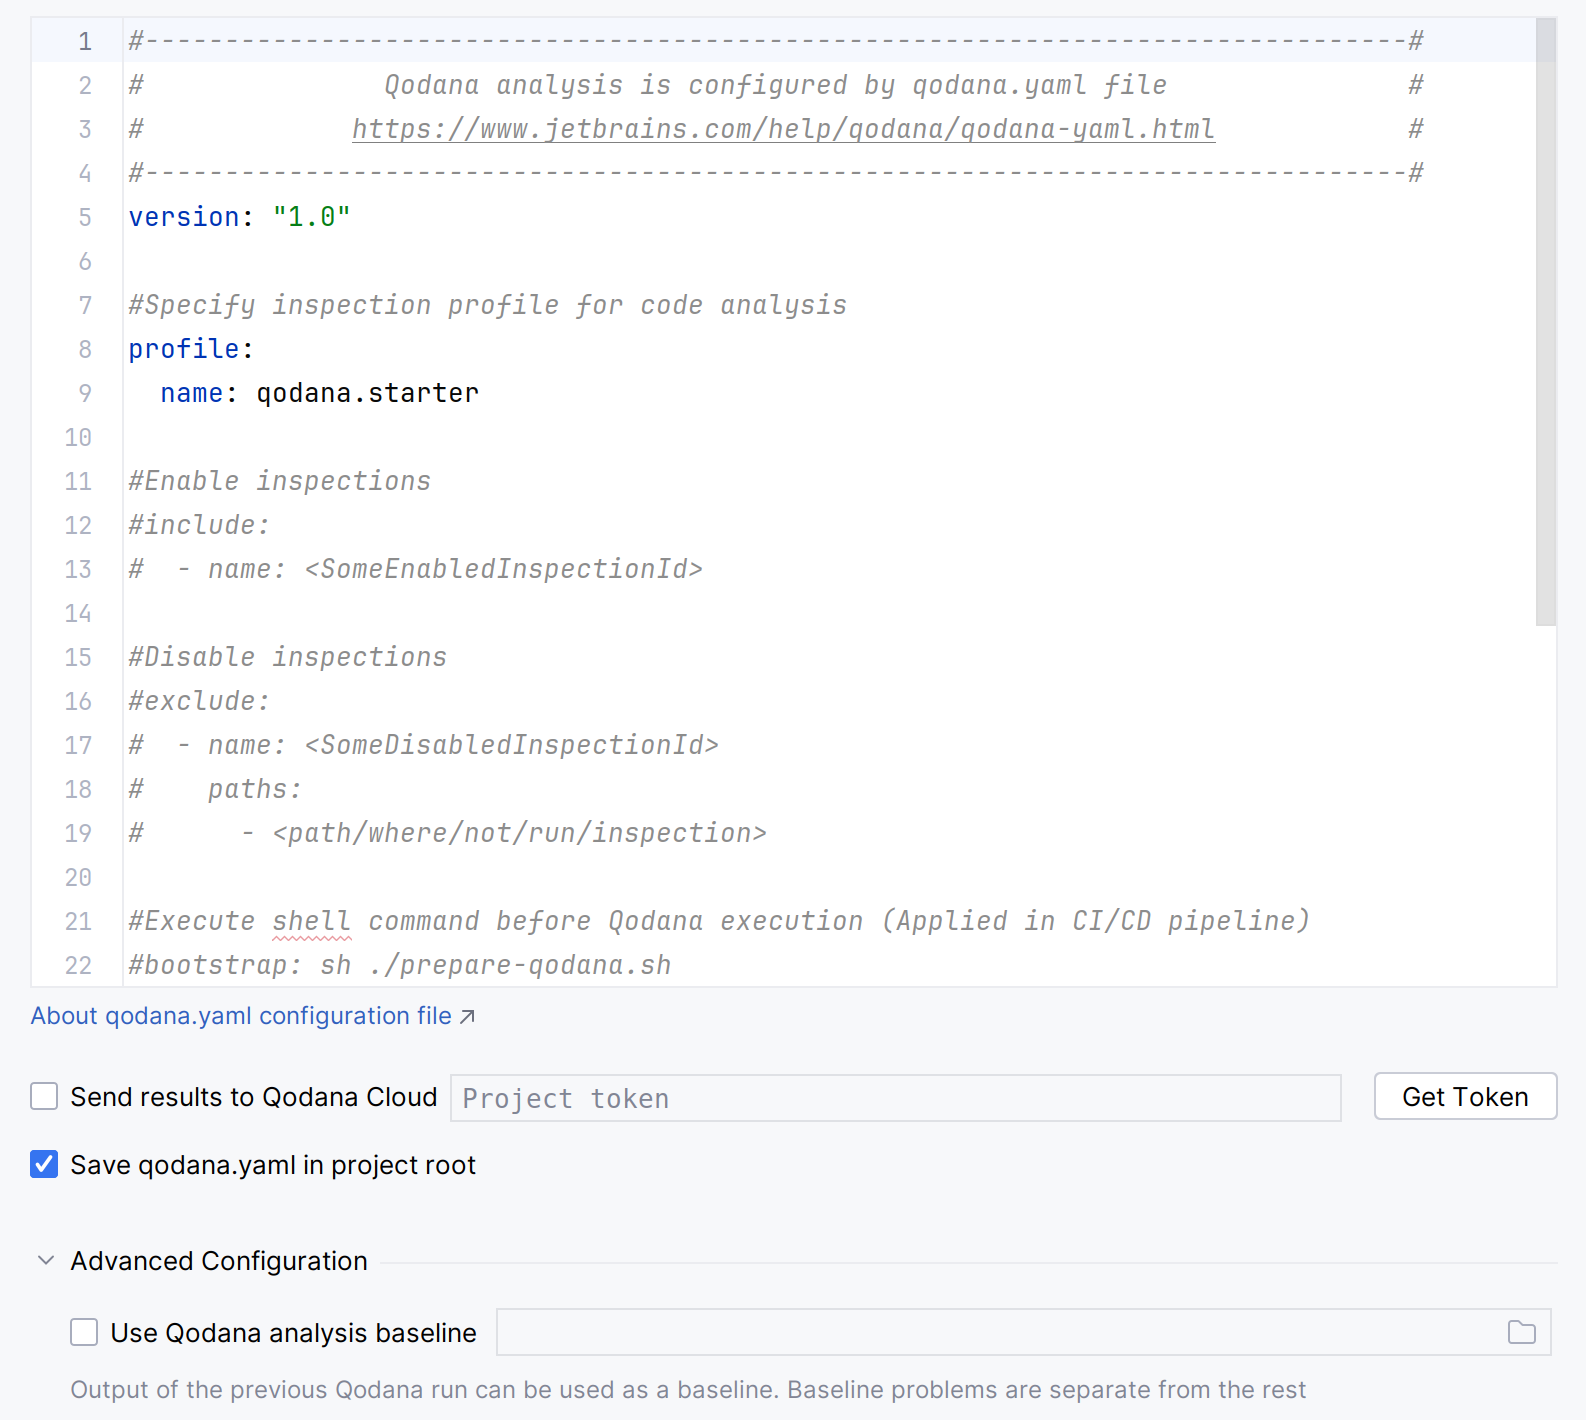The width and height of the screenshot is (1586, 1420).
Task: Place cursor on the version "1.0" value
Action: [311, 217]
